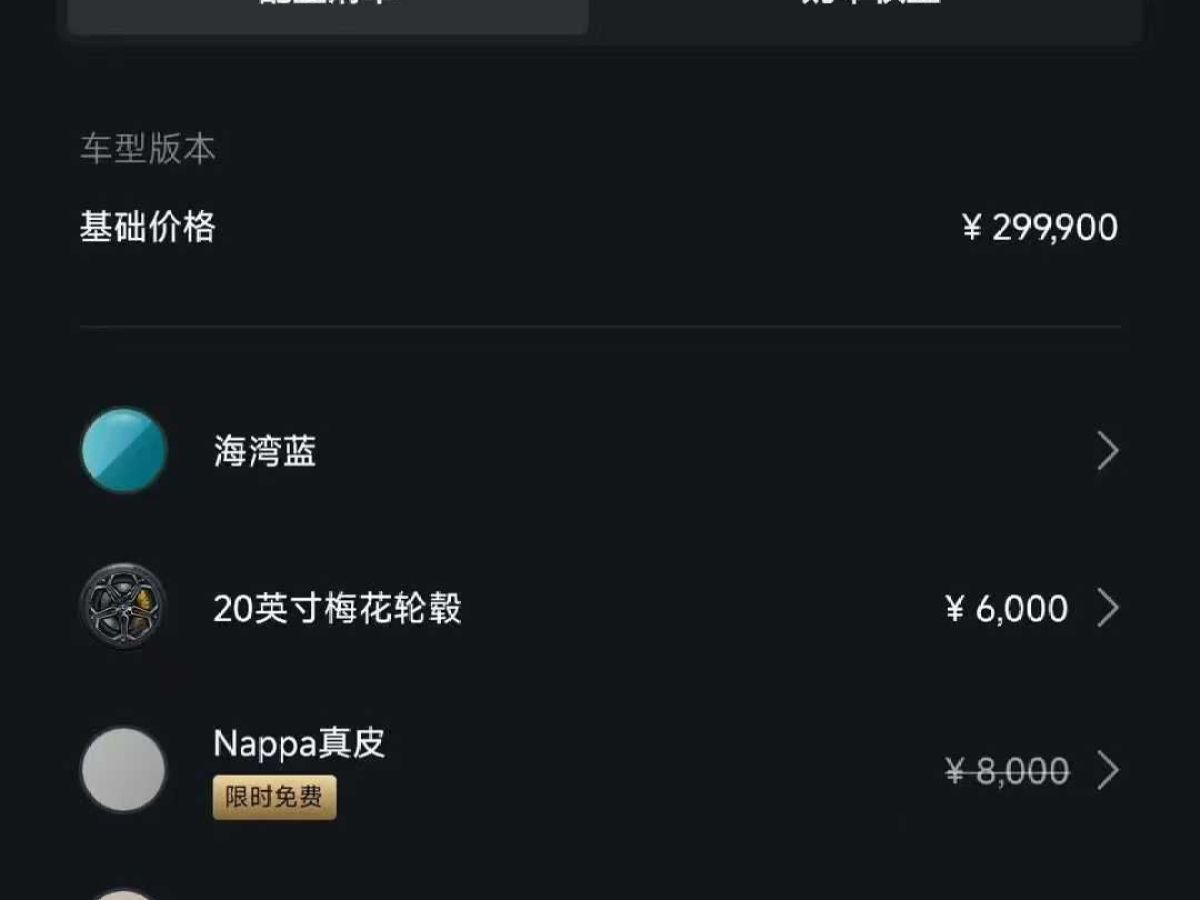Click the ¥ 6,000 wheel price
Viewport: 1200px width, 900px height.
pyautogui.click(x=1006, y=609)
